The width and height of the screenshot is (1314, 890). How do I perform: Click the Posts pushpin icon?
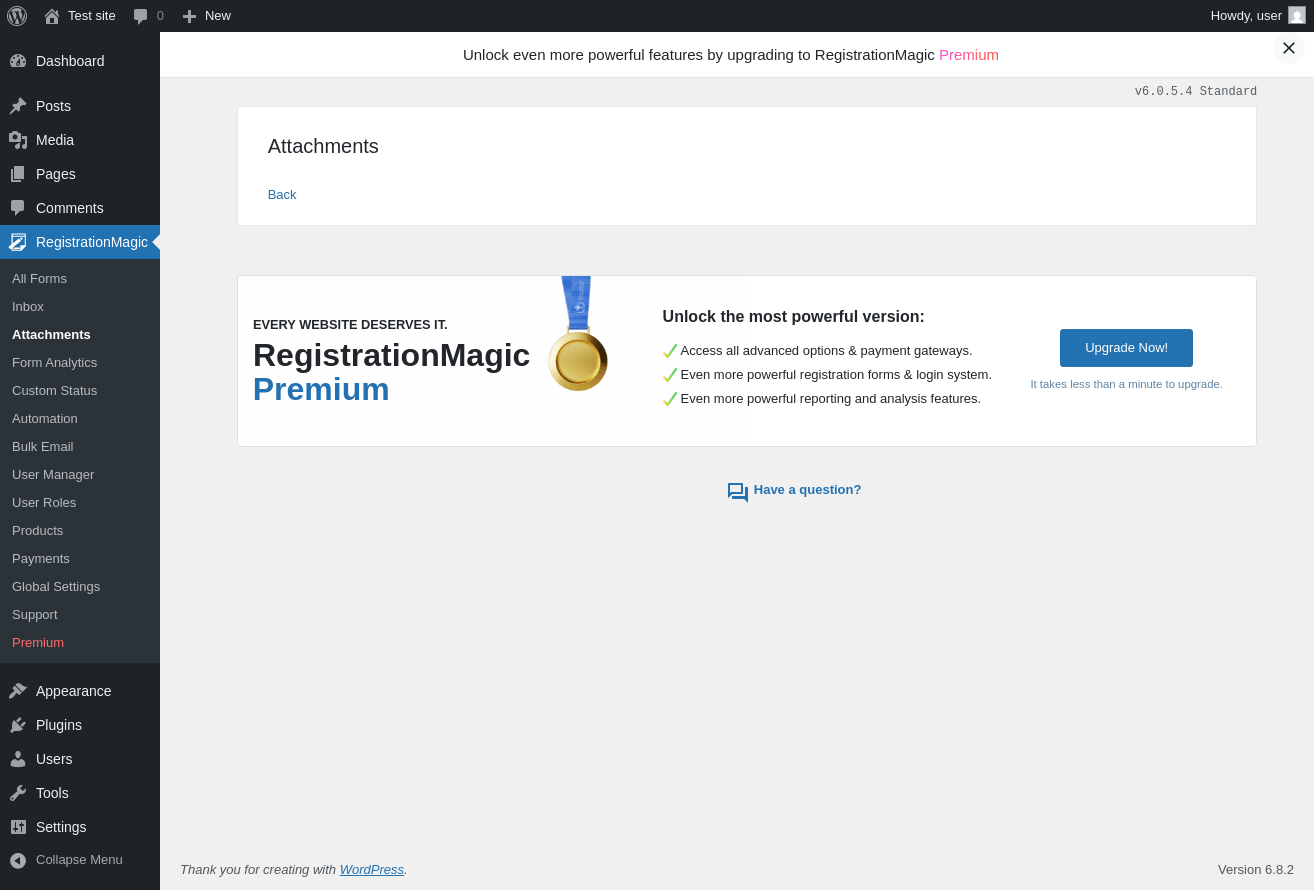(x=18, y=106)
